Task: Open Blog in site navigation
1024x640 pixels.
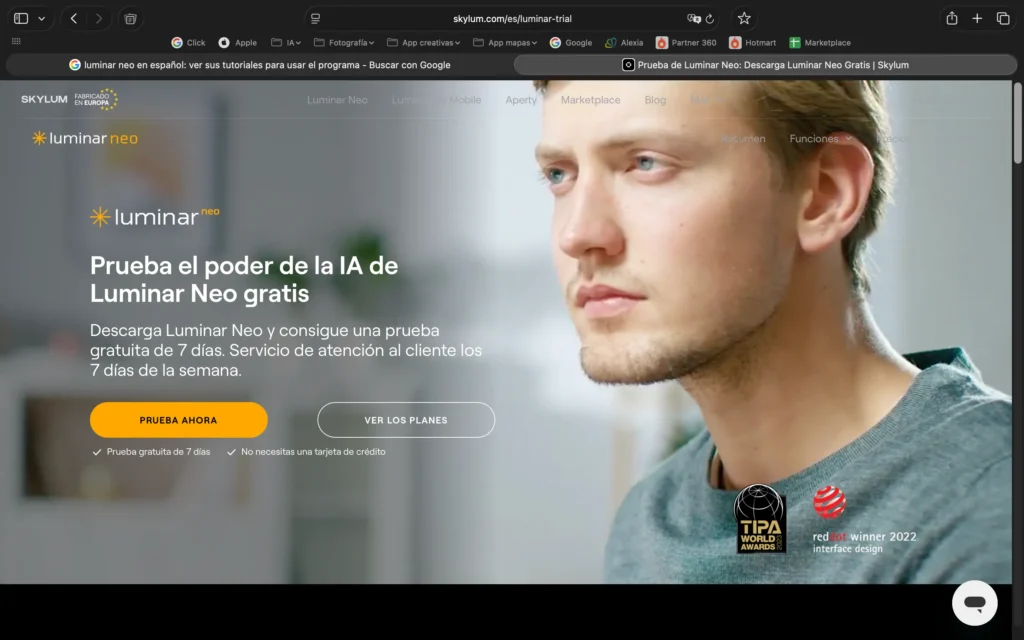Action: [655, 100]
